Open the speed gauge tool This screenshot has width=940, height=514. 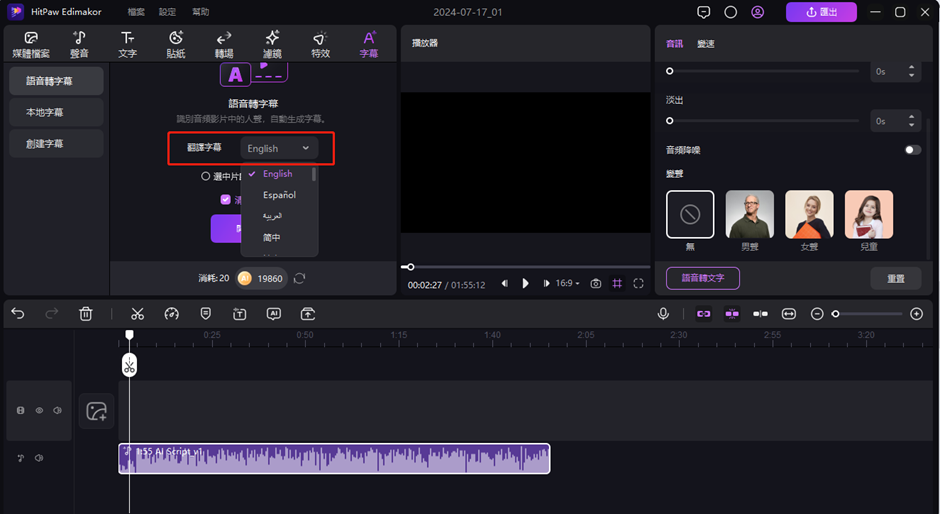pos(171,314)
